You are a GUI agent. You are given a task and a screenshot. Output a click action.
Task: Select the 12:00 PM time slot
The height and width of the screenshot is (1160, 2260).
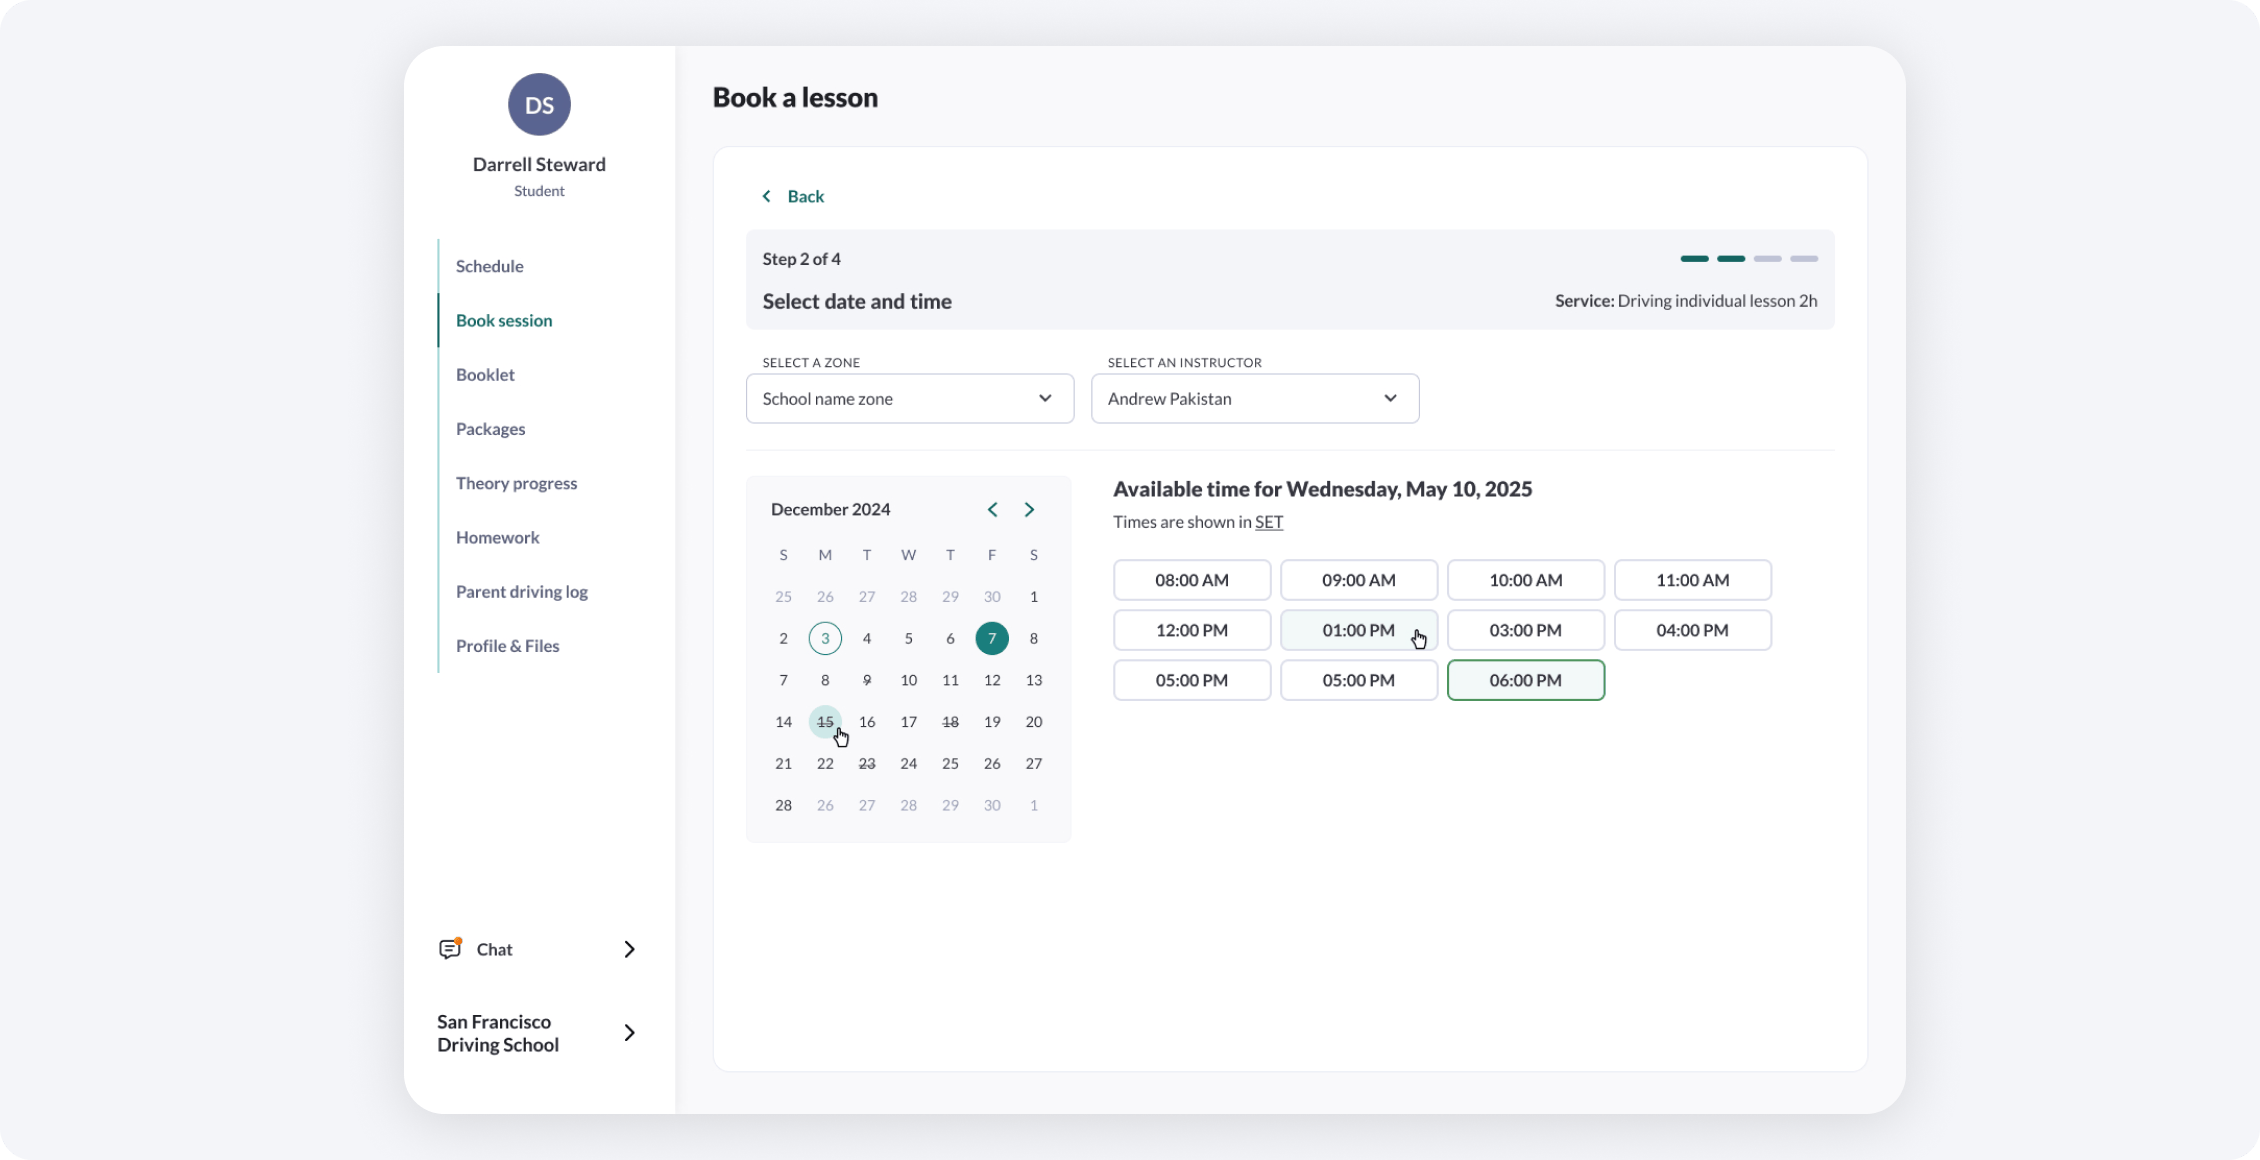pyautogui.click(x=1192, y=630)
